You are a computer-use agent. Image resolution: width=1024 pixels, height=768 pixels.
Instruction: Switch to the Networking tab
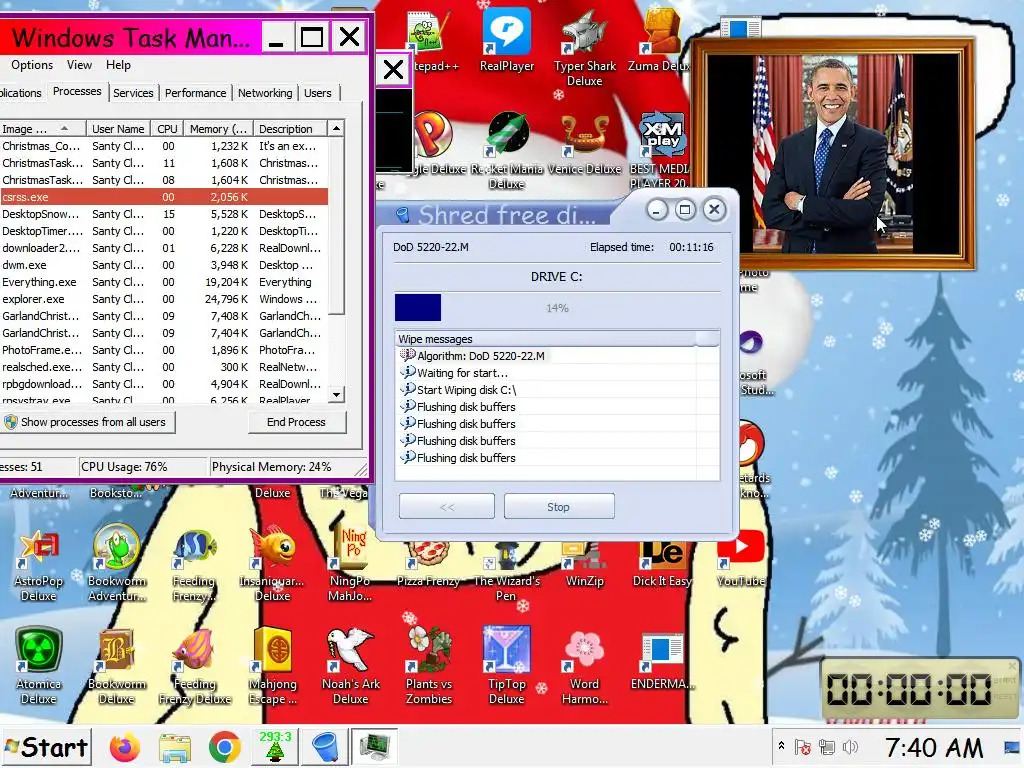pos(265,93)
